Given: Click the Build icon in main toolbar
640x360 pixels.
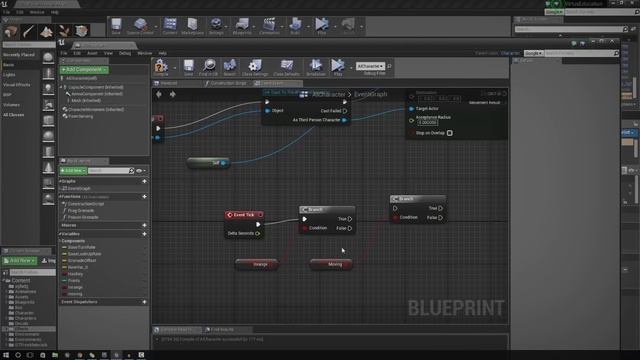Looking at the screenshot, I should point(295,24).
